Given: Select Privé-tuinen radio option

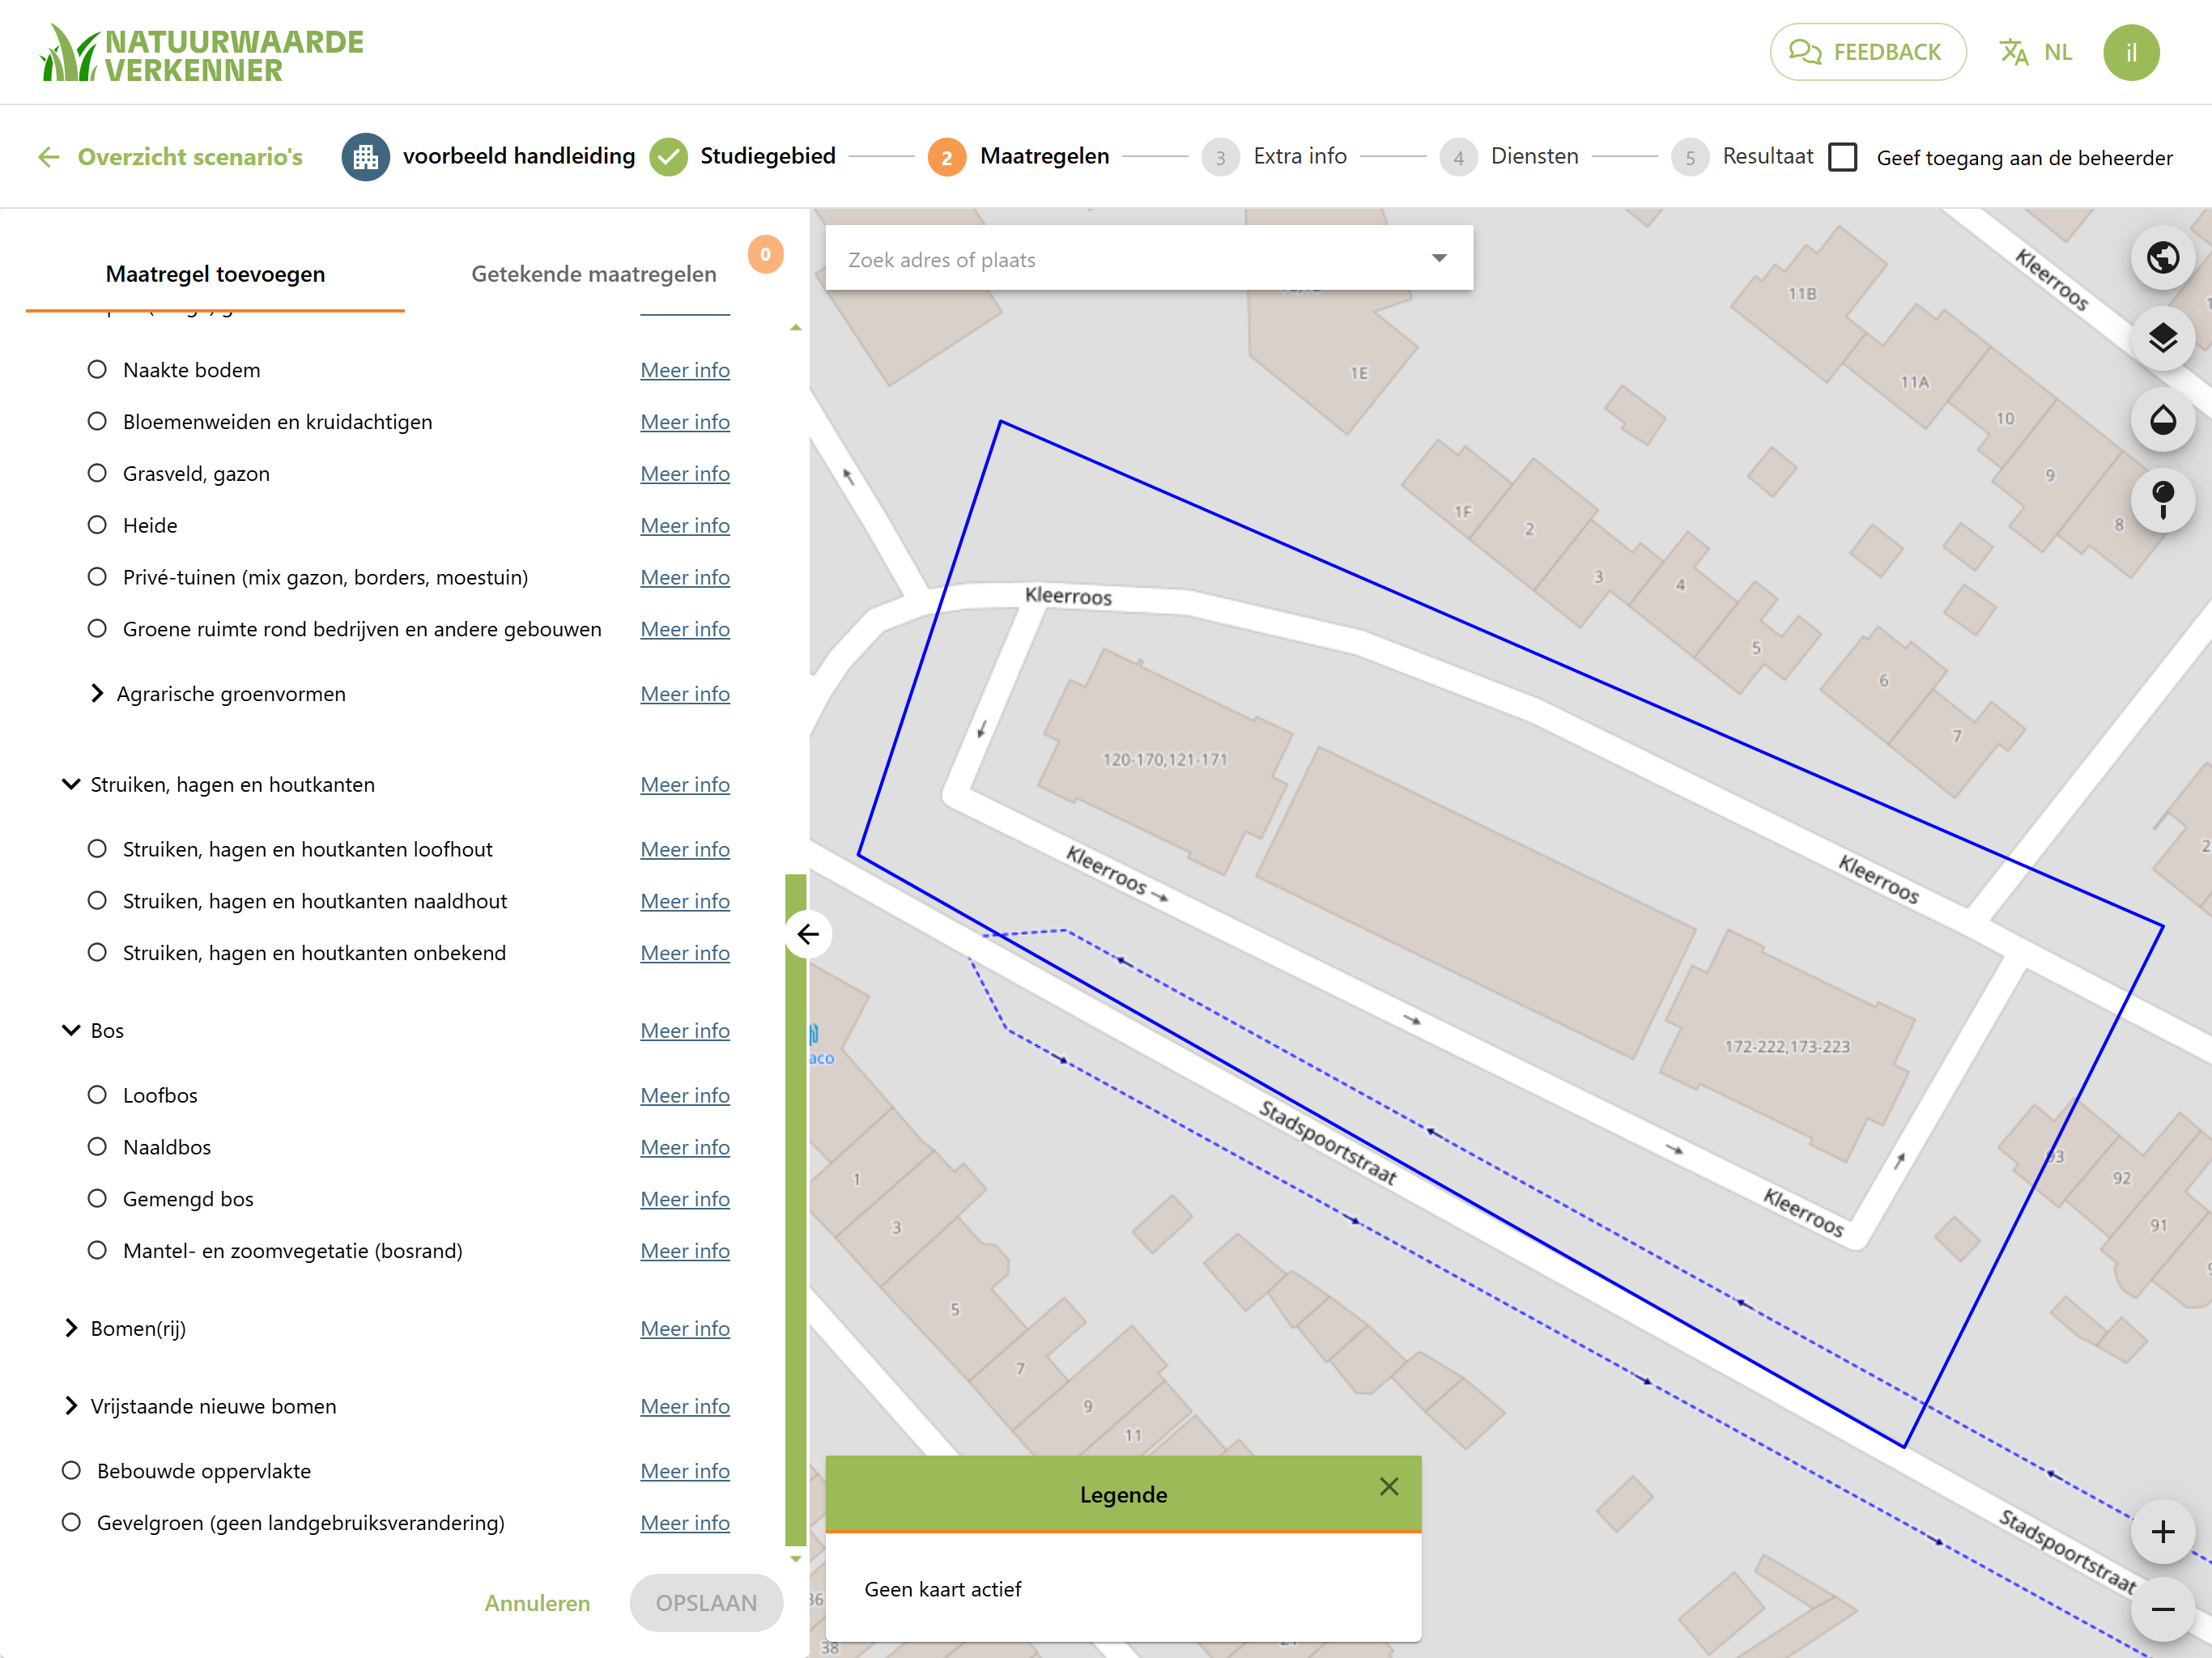Looking at the screenshot, I should click(97, 577).
